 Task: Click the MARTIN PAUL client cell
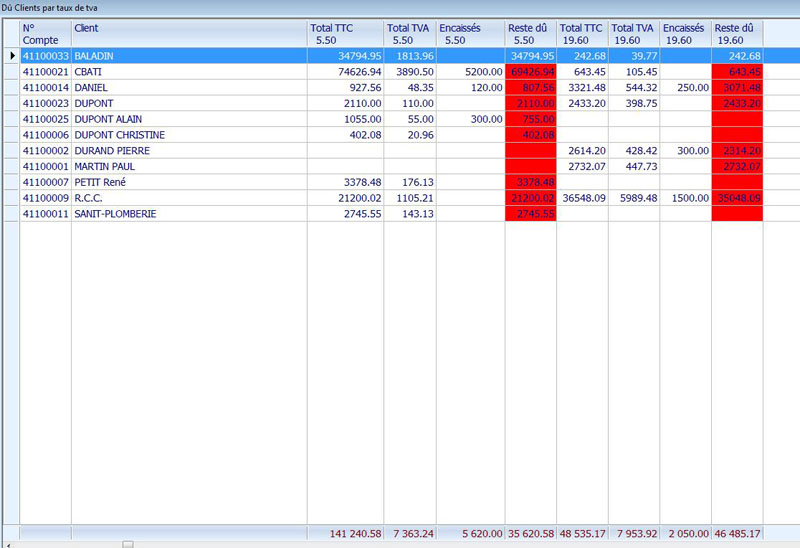point(188,166)
